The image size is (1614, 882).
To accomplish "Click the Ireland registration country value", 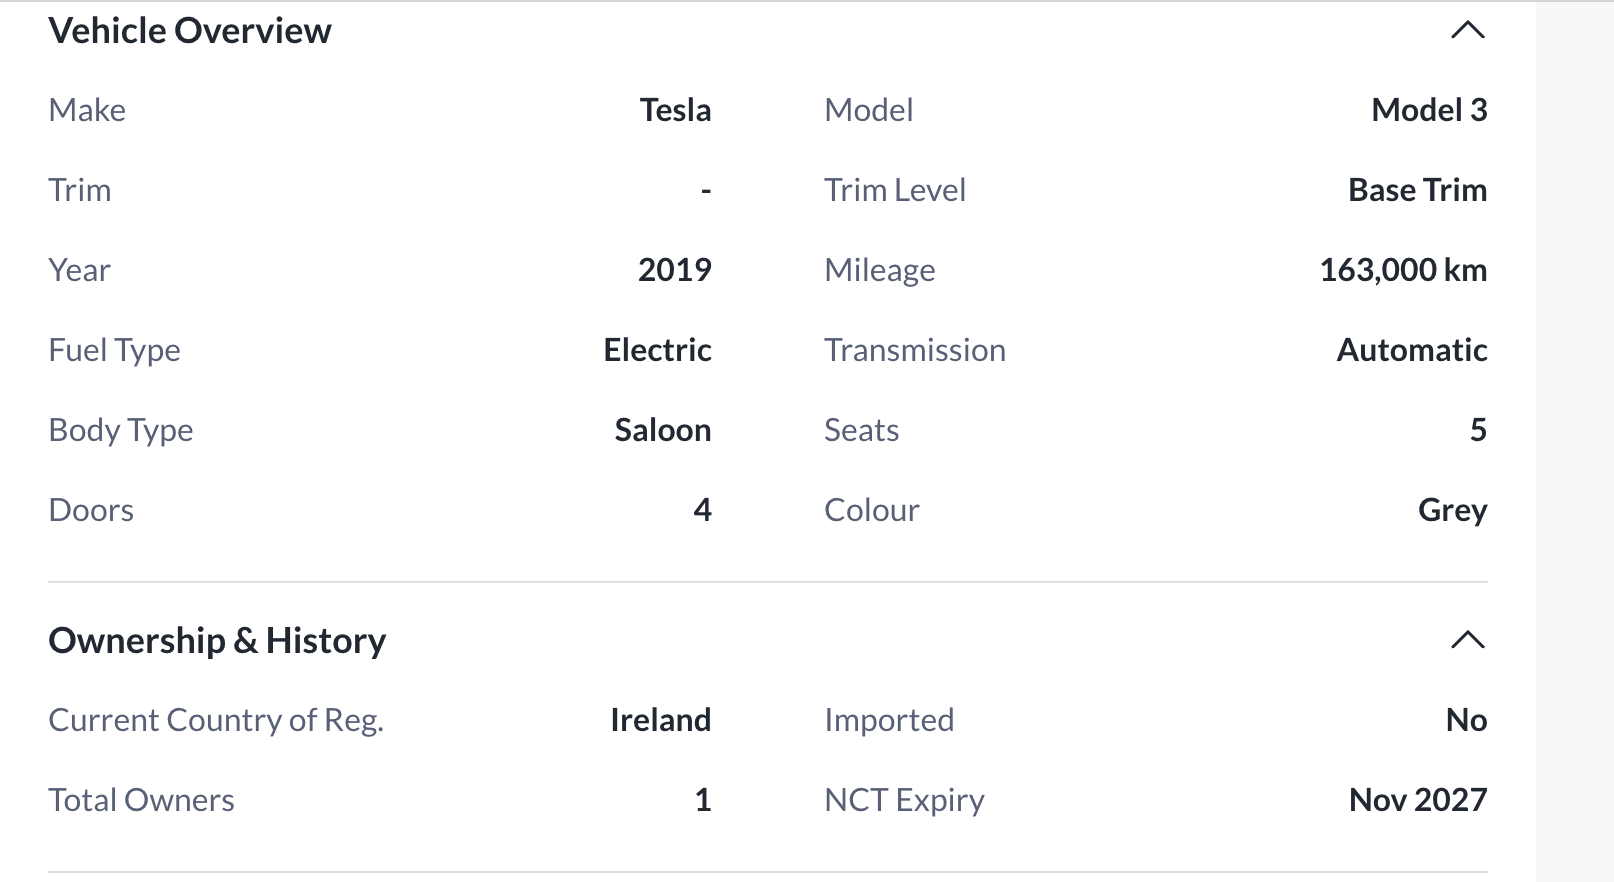I will 660,720.
